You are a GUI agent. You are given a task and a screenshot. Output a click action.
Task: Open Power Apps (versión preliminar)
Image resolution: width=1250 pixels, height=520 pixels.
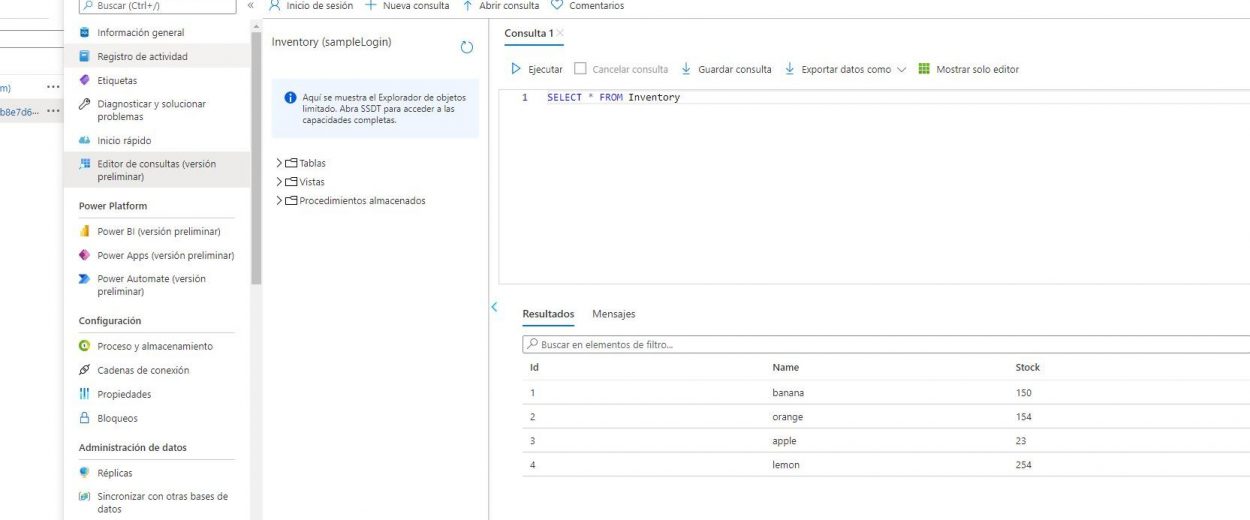(x=165, y=255)
